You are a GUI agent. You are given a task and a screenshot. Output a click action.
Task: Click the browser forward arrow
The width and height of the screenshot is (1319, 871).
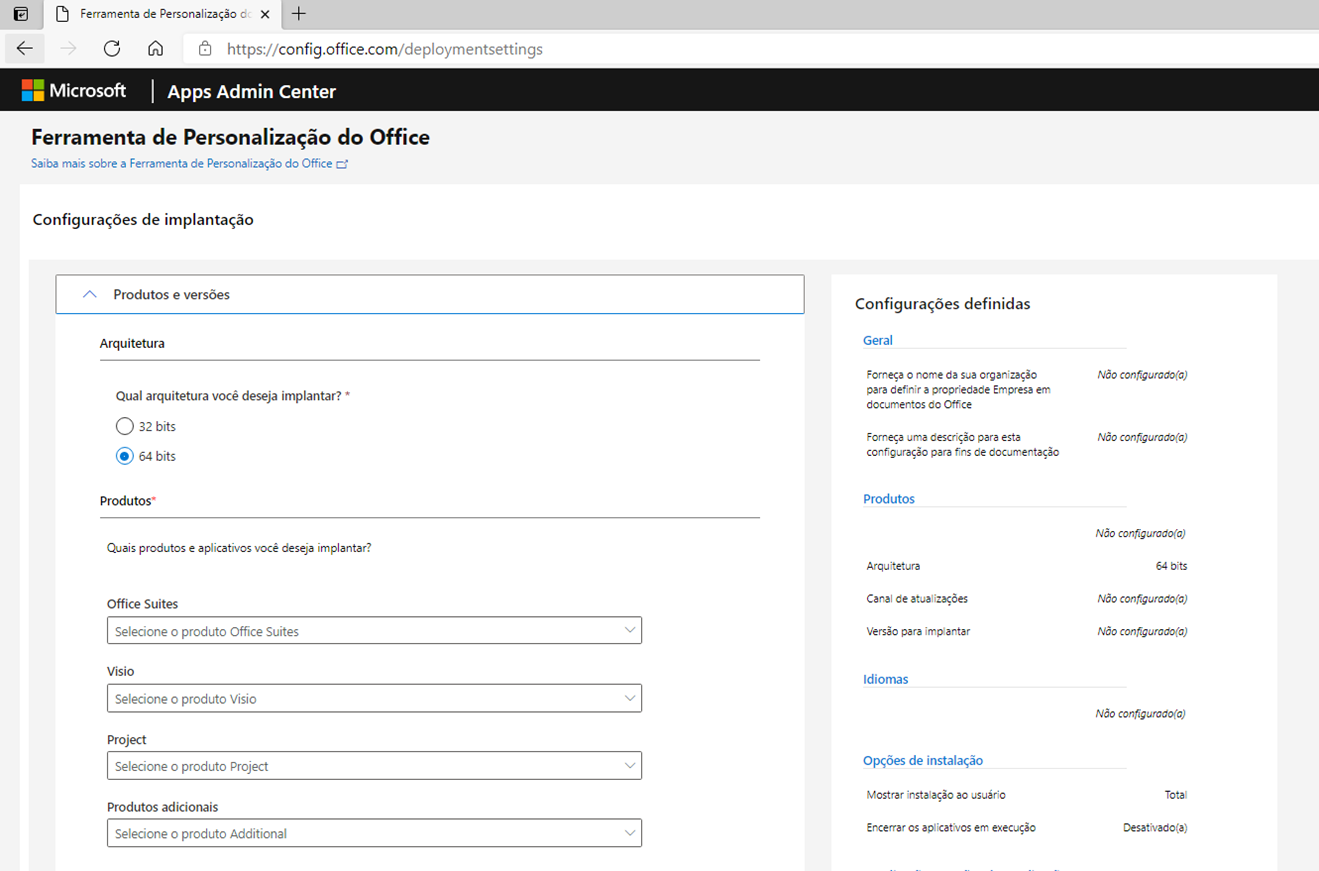tap(68, 48)
